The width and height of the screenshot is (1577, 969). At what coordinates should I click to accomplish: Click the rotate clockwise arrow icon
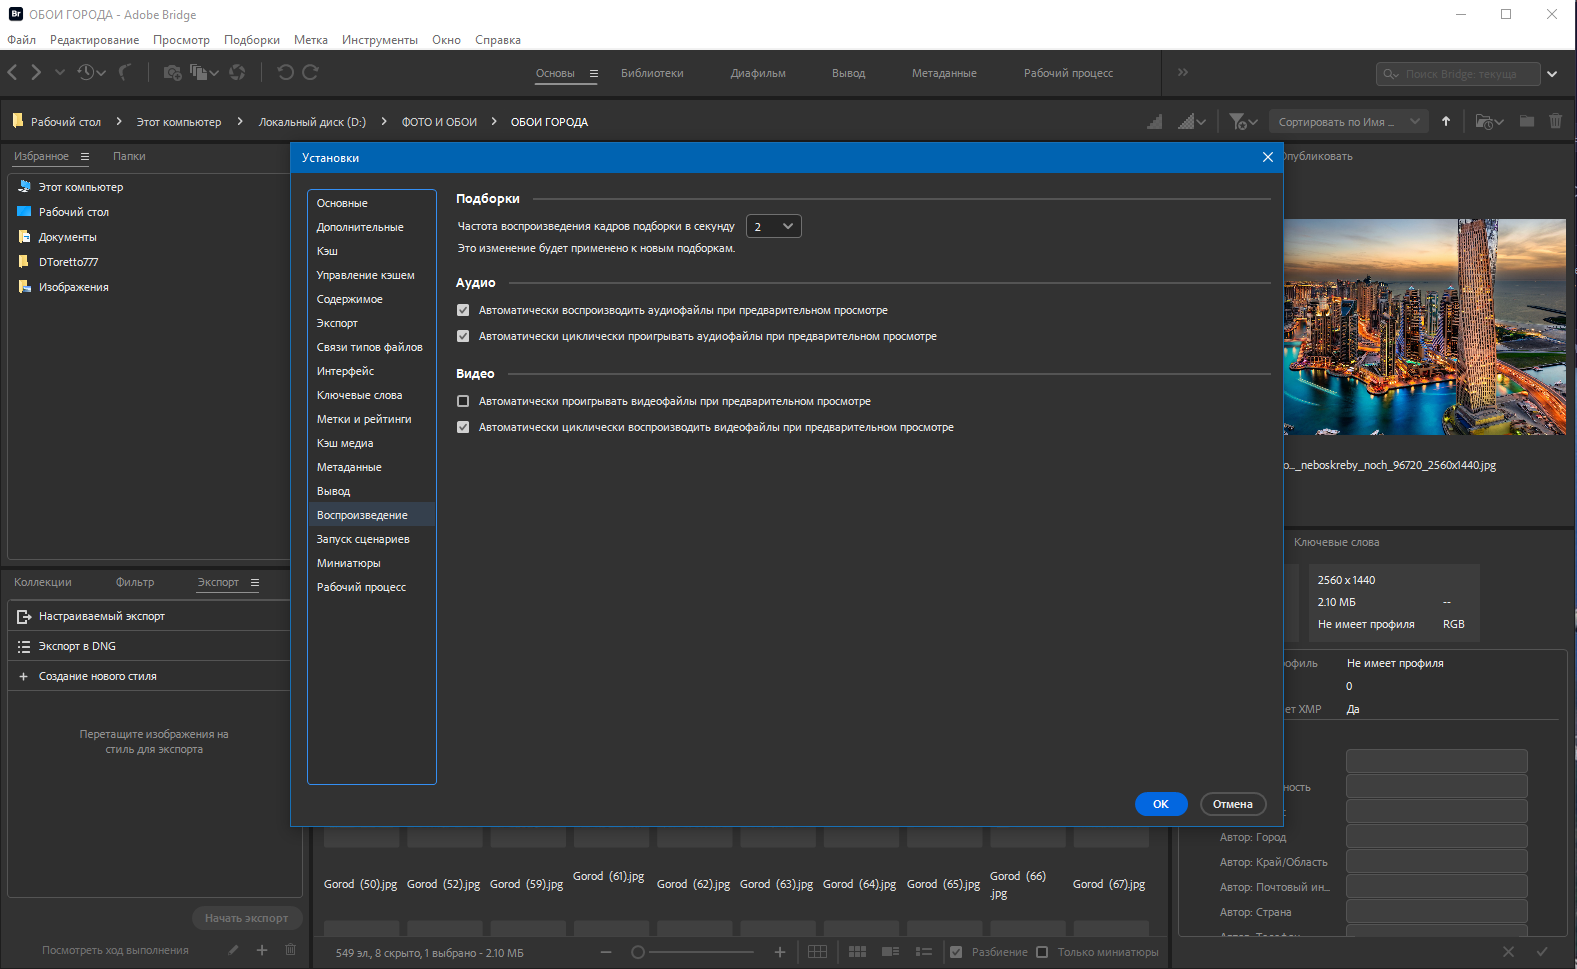coord(310,72)
